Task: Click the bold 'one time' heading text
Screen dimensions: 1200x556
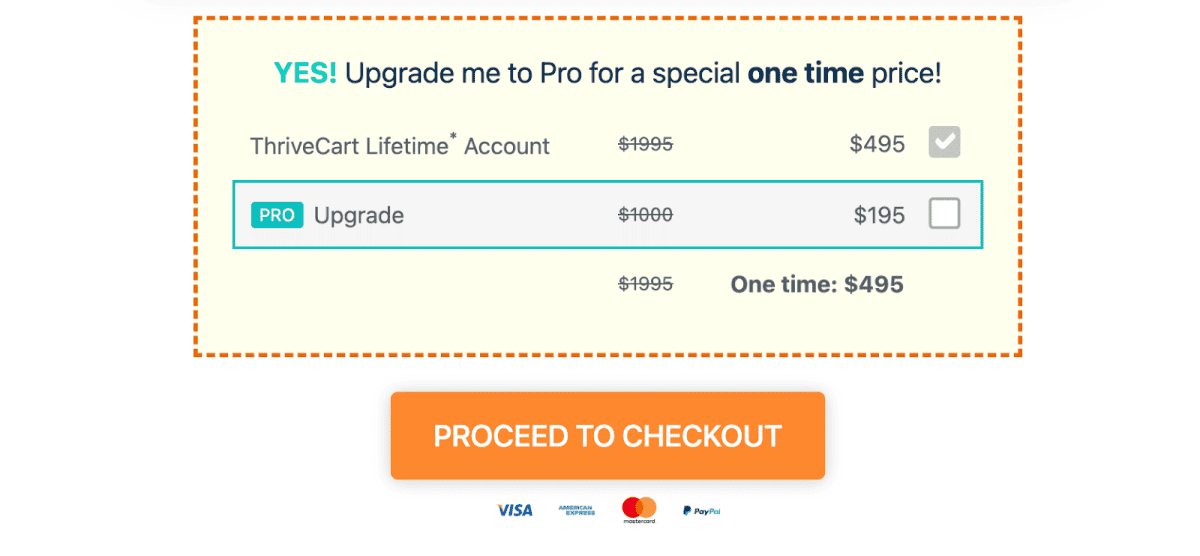Action: tap(805, 73)
